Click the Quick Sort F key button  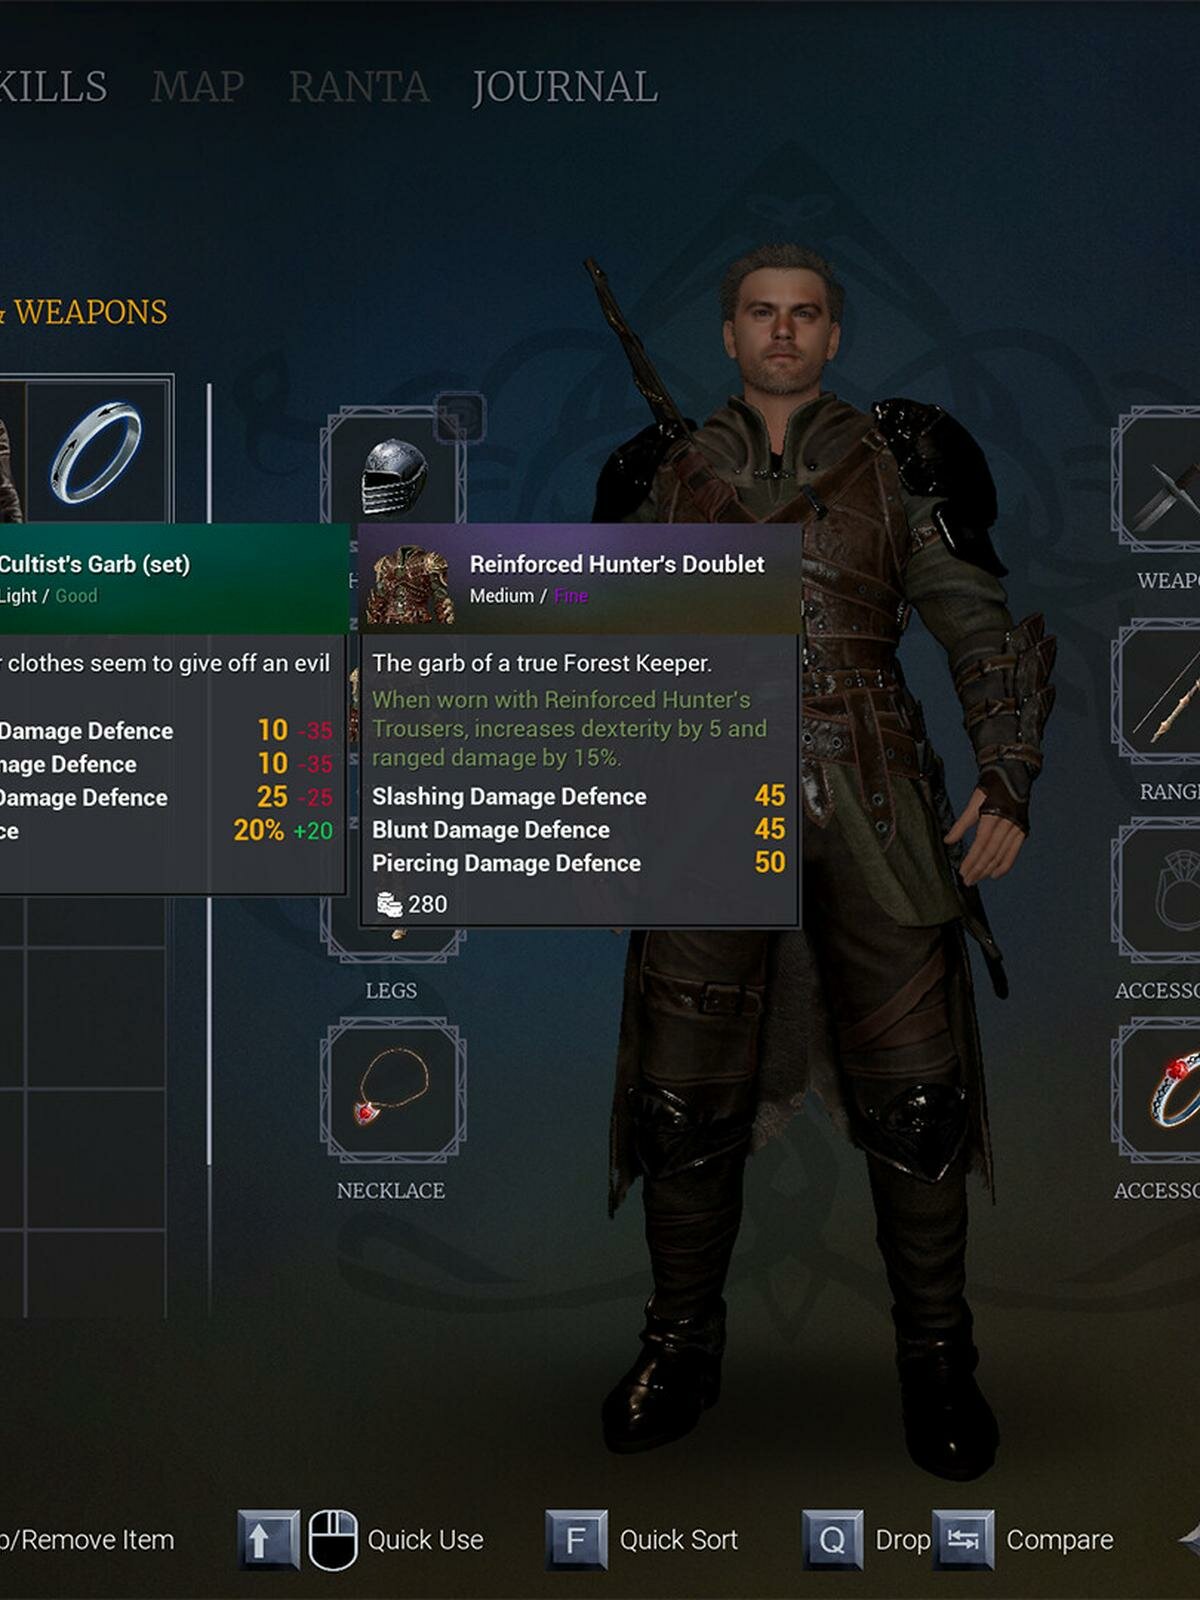(576, 1540)
